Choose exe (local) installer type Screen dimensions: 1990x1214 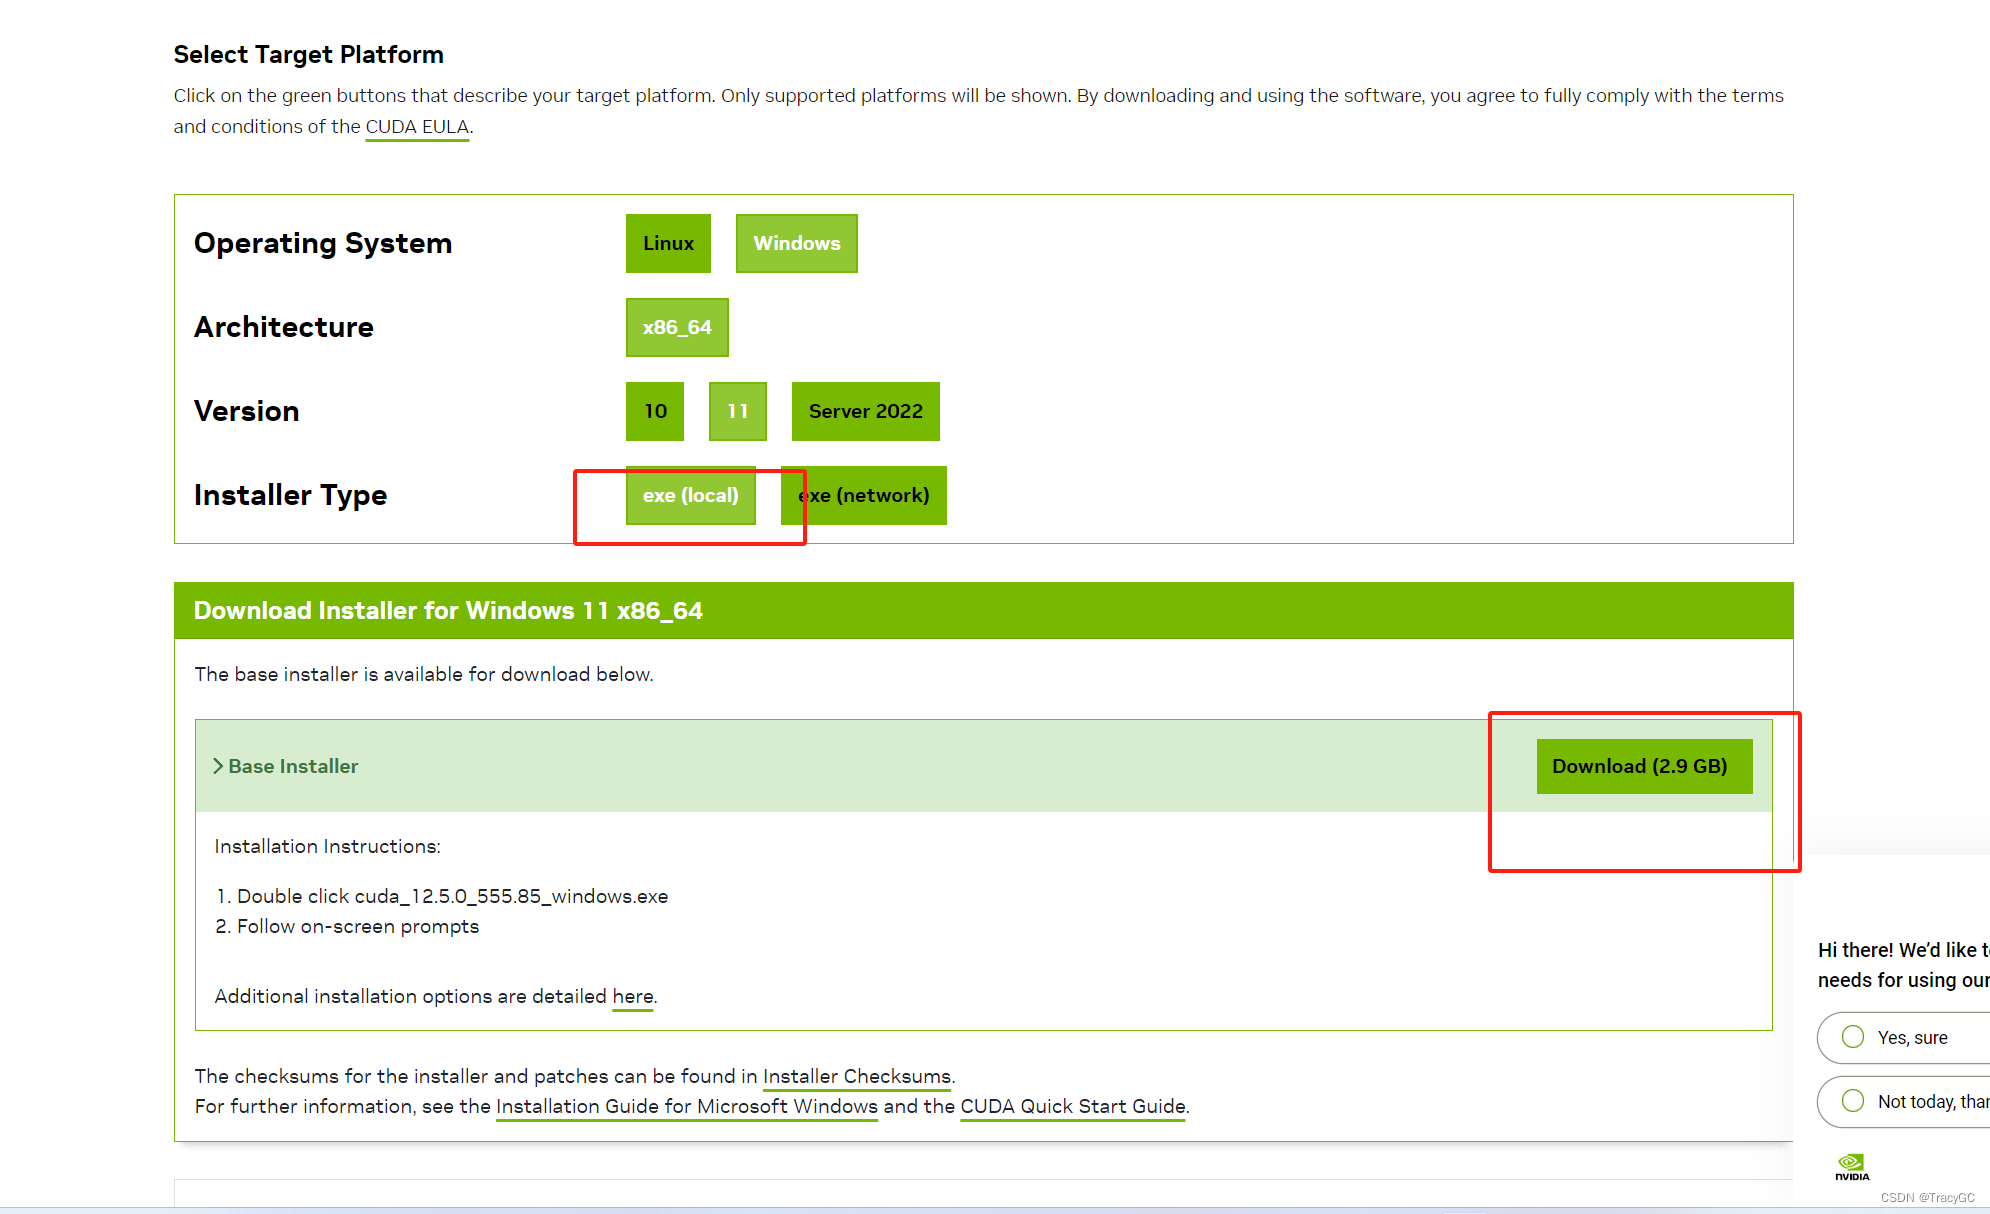(690, 495)
